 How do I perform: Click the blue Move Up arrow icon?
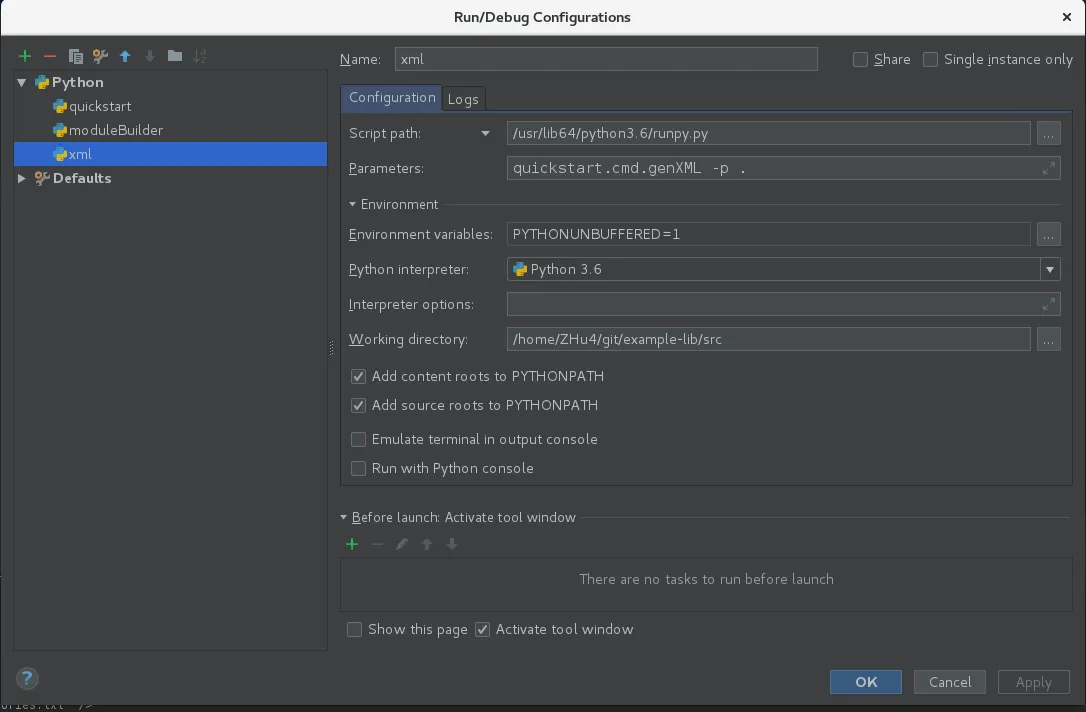point(125,57)
